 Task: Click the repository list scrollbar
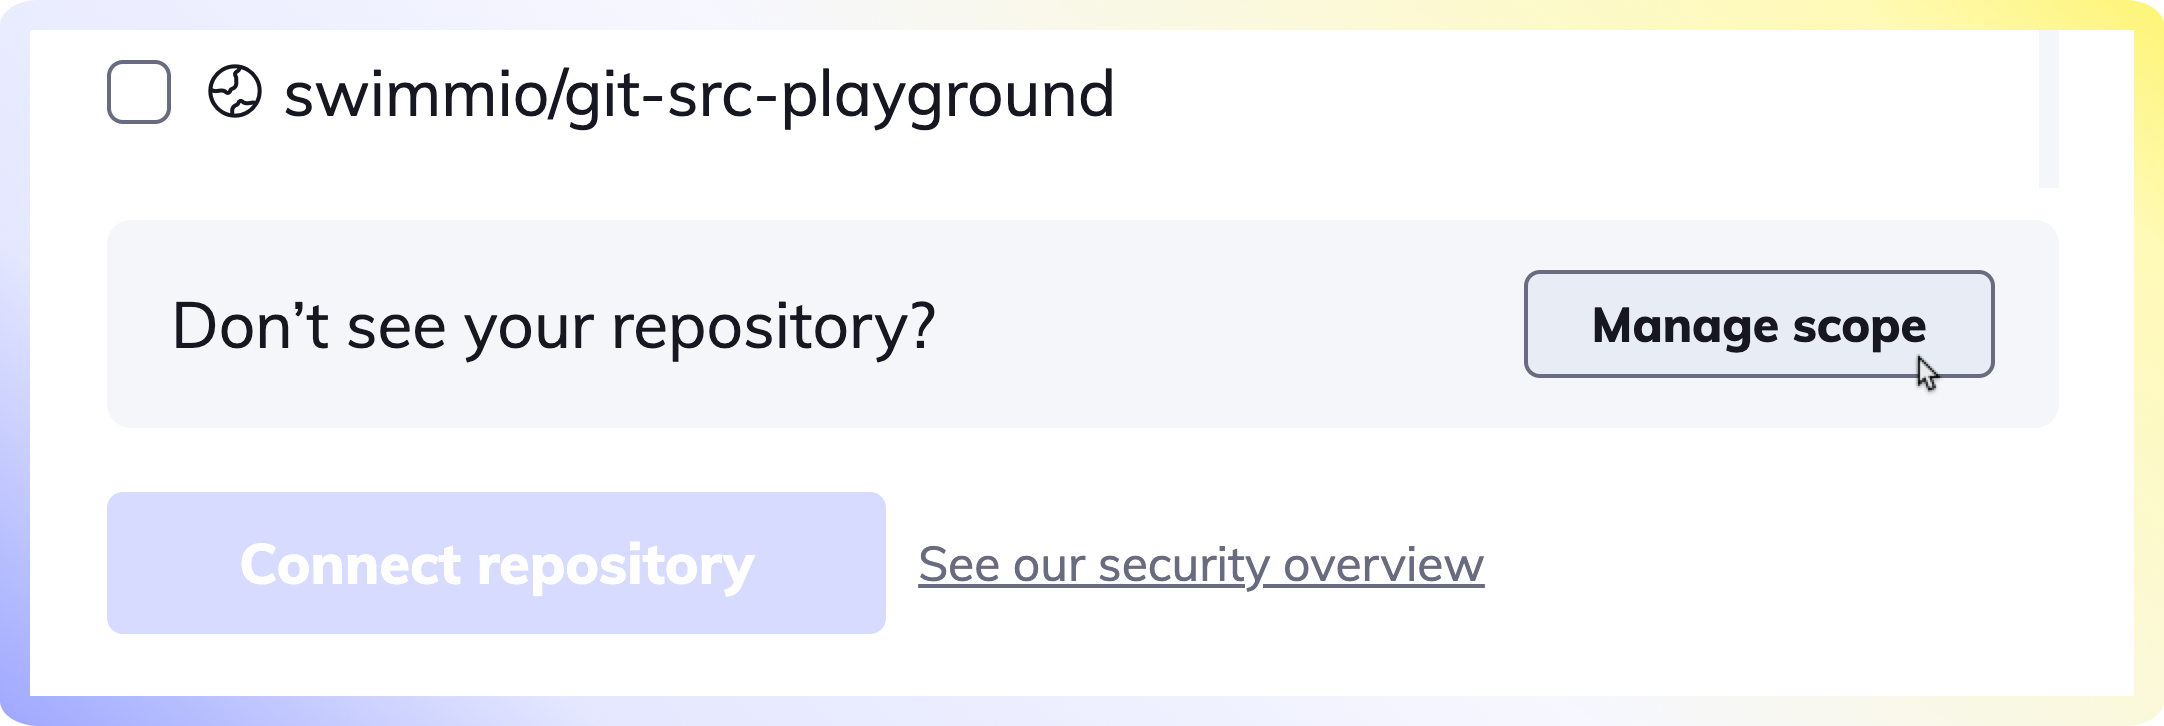[x=2049, y=108]
